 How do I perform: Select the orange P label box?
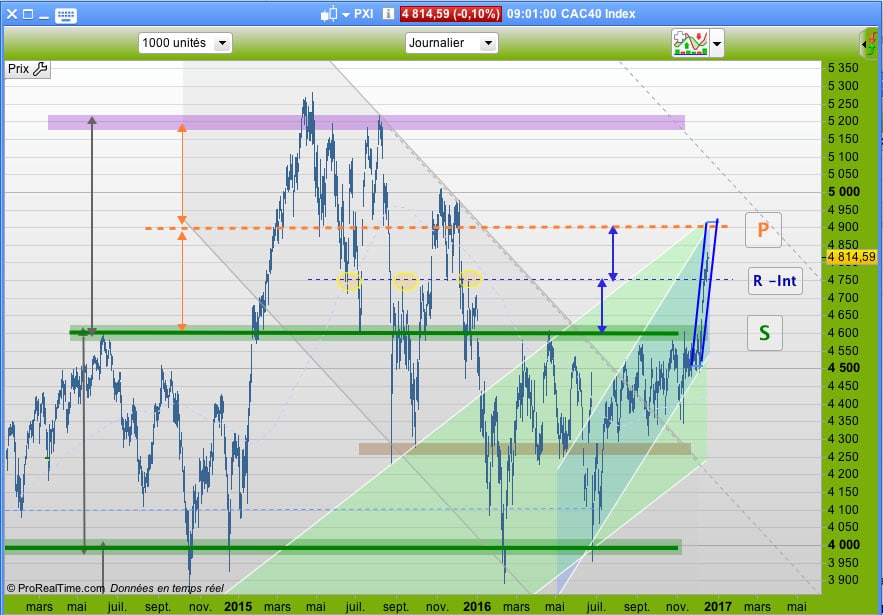click(763, 230)
